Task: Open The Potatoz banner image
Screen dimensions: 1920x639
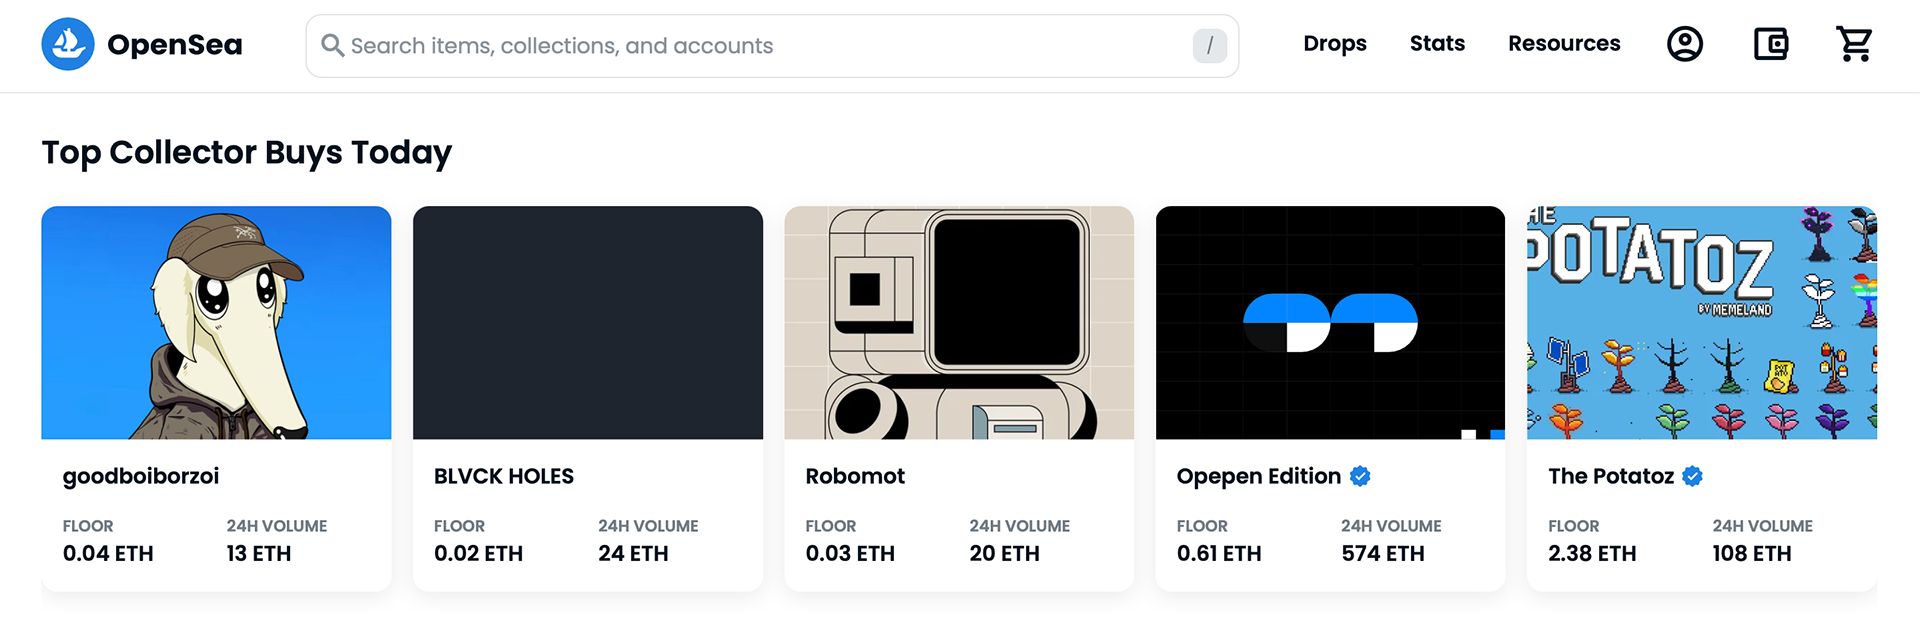Action: click(1701, 322)
